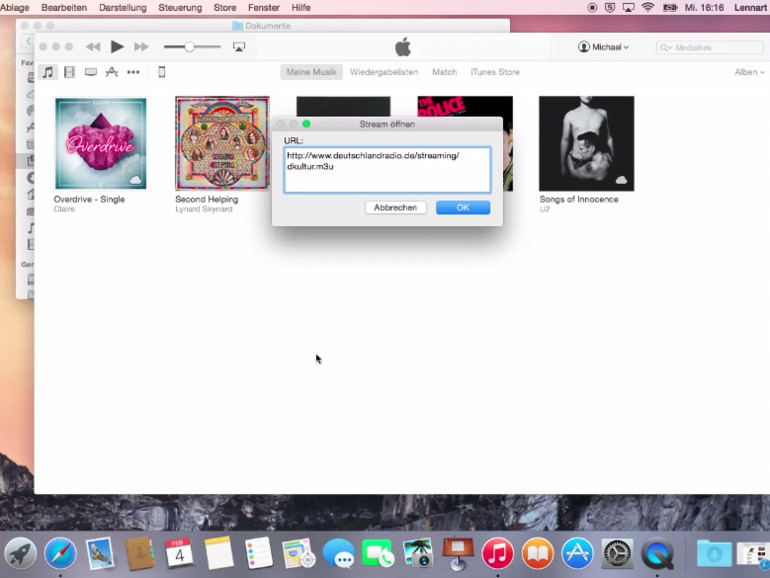Adjust the iTunes volume slider
770x578 pixels.
pyautogui.click(x=192, y=47)
